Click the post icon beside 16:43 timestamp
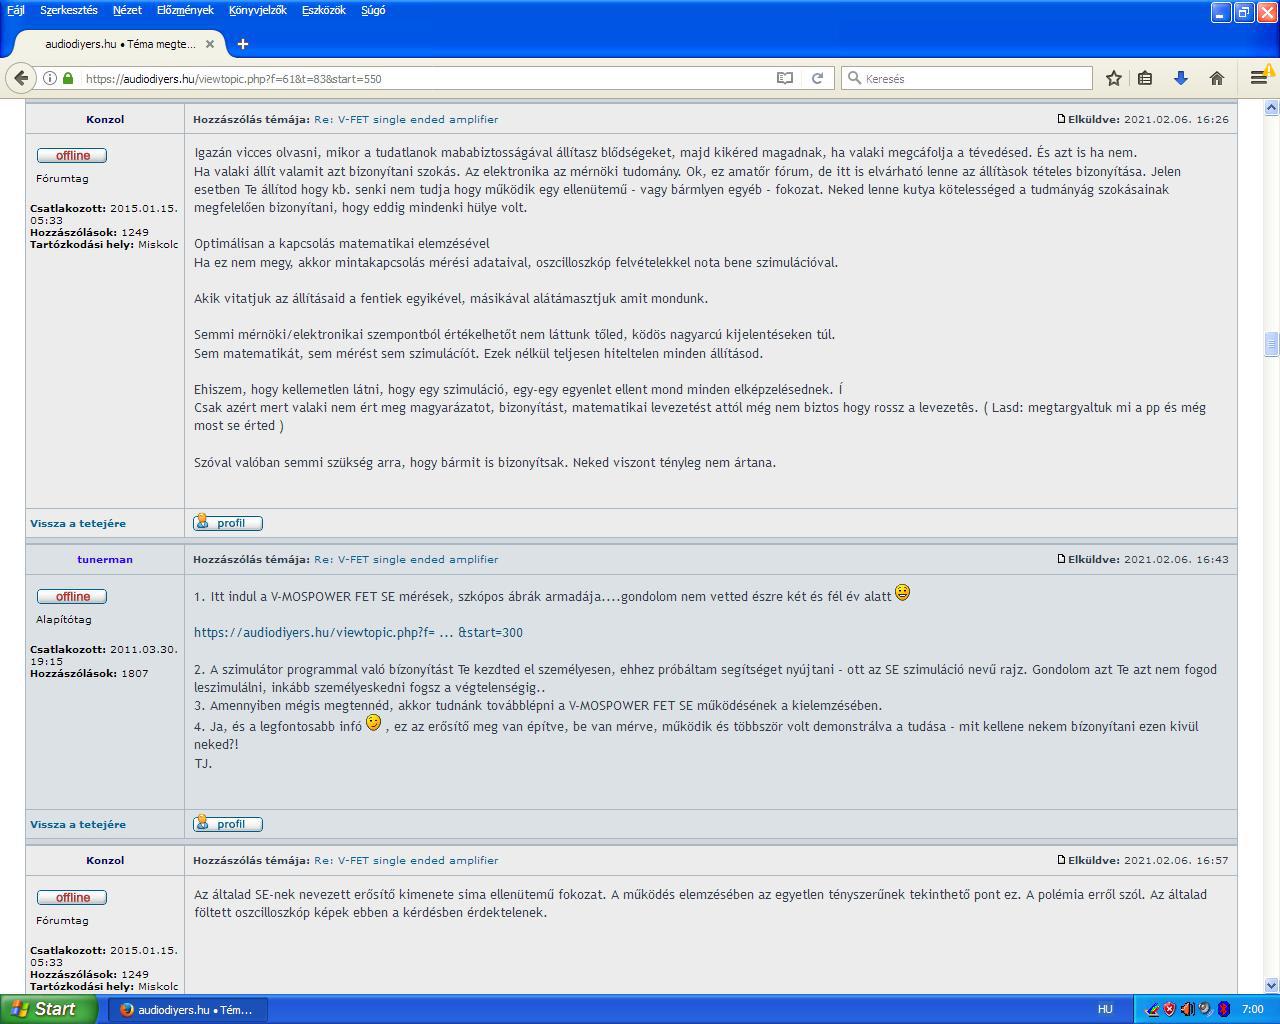The image size is (1280, 1024). [1061, 559]
